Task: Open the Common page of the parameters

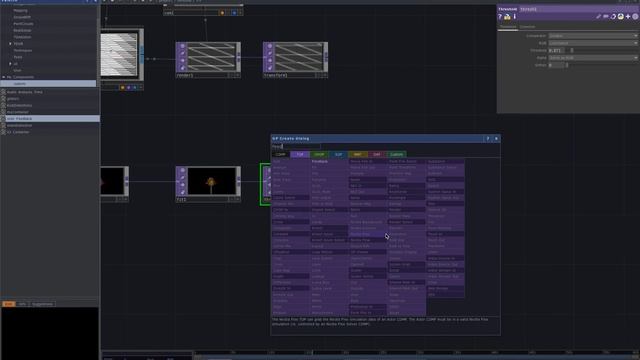Action: click(x=527, y=27)
